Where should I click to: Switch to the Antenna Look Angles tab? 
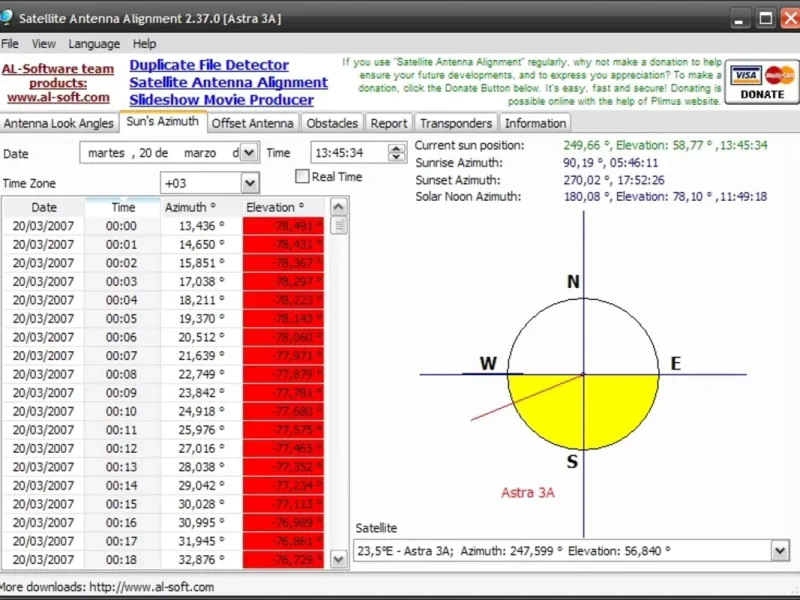point(59,123)
